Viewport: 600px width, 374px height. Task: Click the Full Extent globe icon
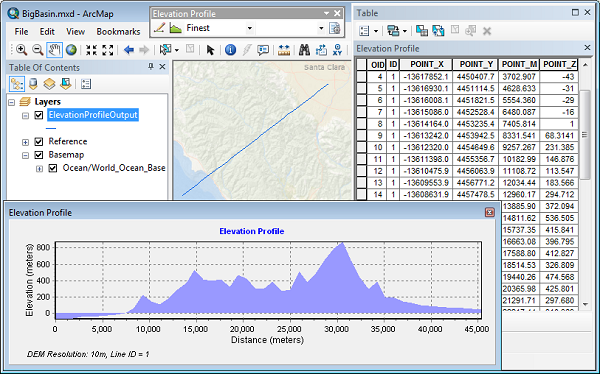(71, 50)
